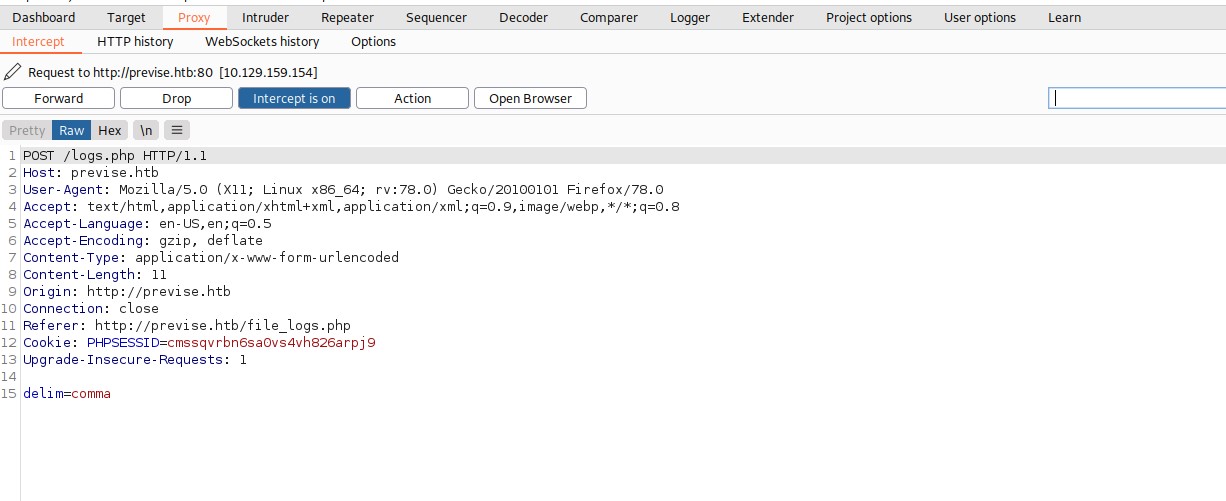Click the pencil edit target icon

(12, 72)
